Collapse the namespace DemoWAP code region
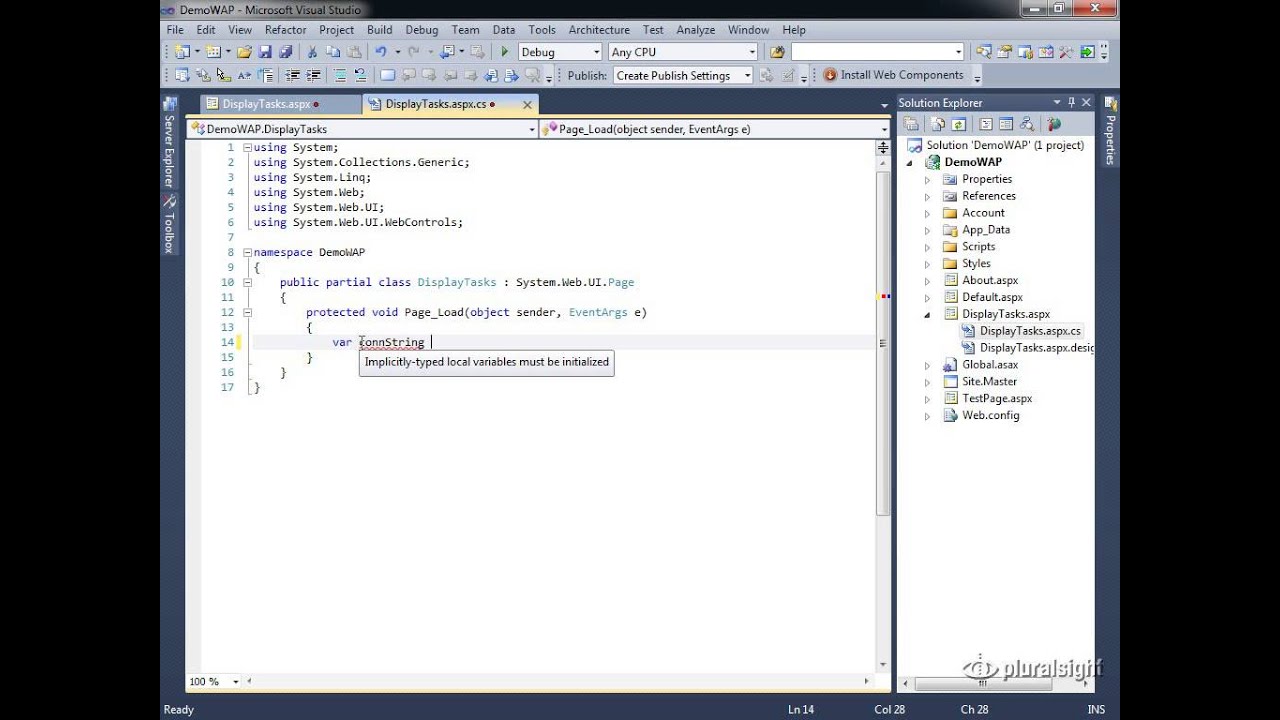1280x720 pixels. point(247,252)
